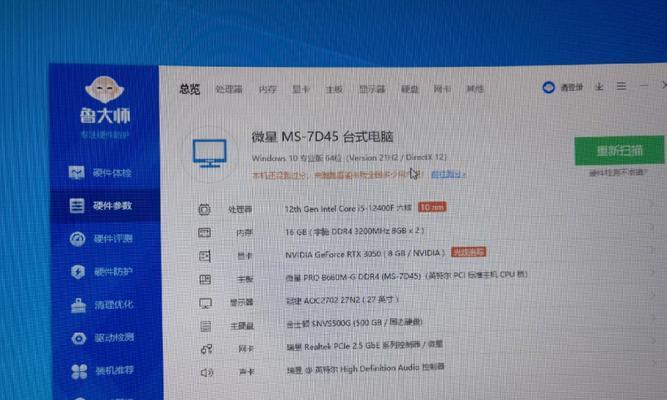Expand the 处理器 row chevron arrow
The height and width of the screenshot is (400, 667).
point(653,205)
